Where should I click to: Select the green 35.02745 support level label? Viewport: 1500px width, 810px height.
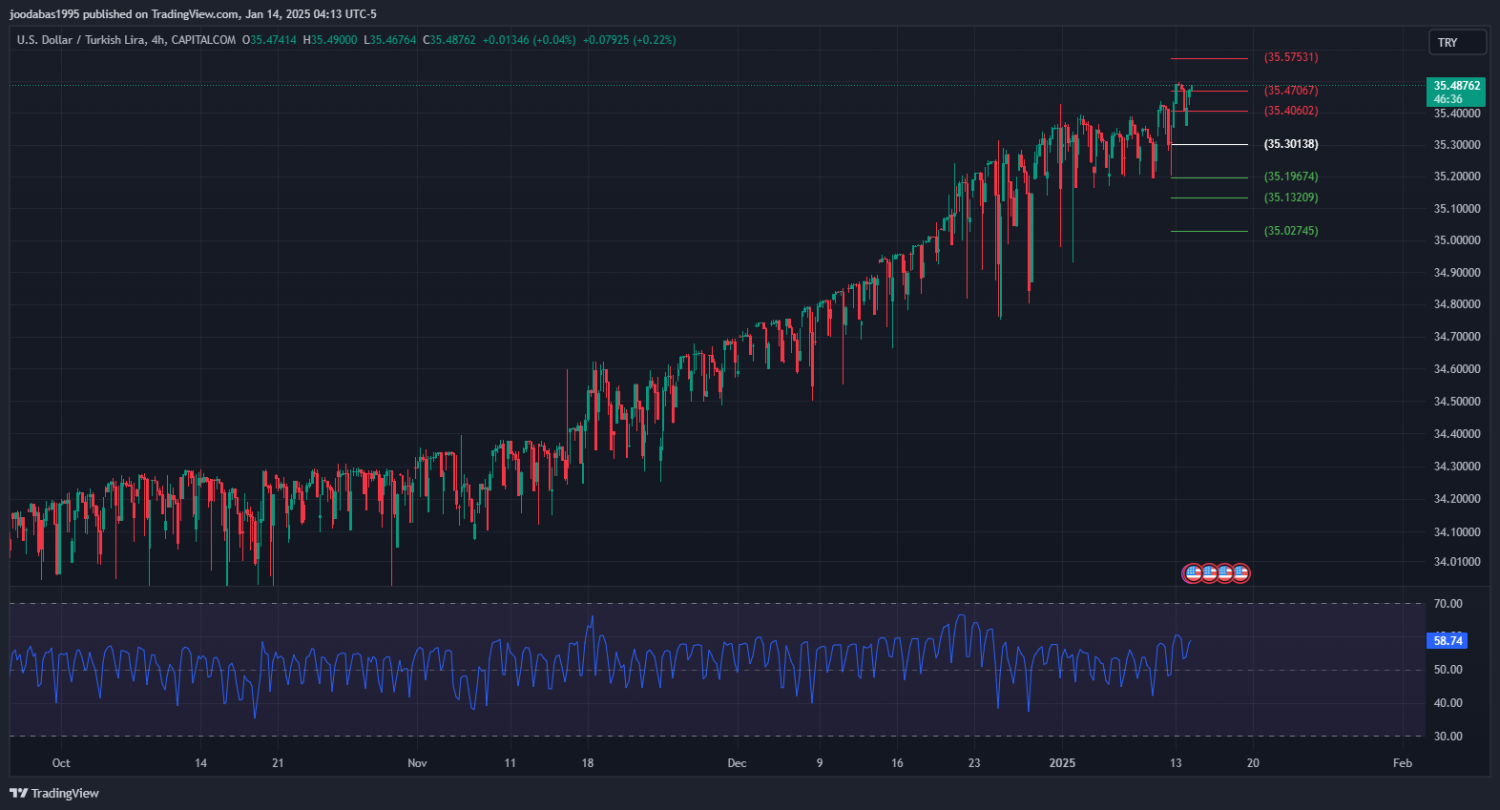point(1291,231)
